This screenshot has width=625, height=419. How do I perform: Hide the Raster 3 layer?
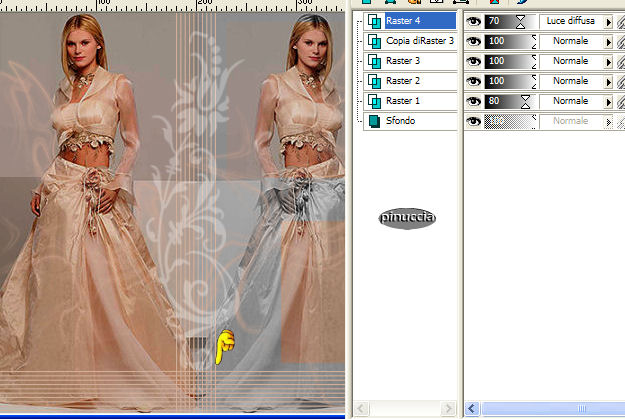click(474, 61)
